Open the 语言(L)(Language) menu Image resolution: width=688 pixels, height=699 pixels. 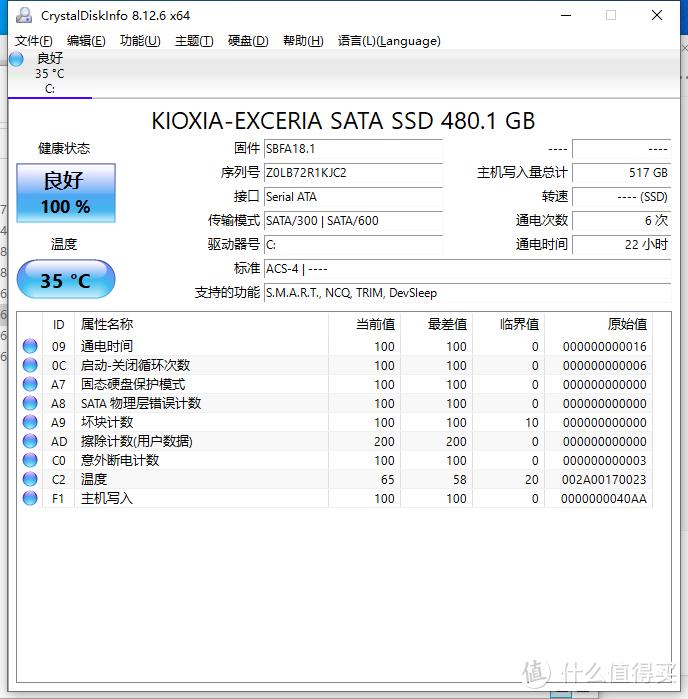coord(389,41)
